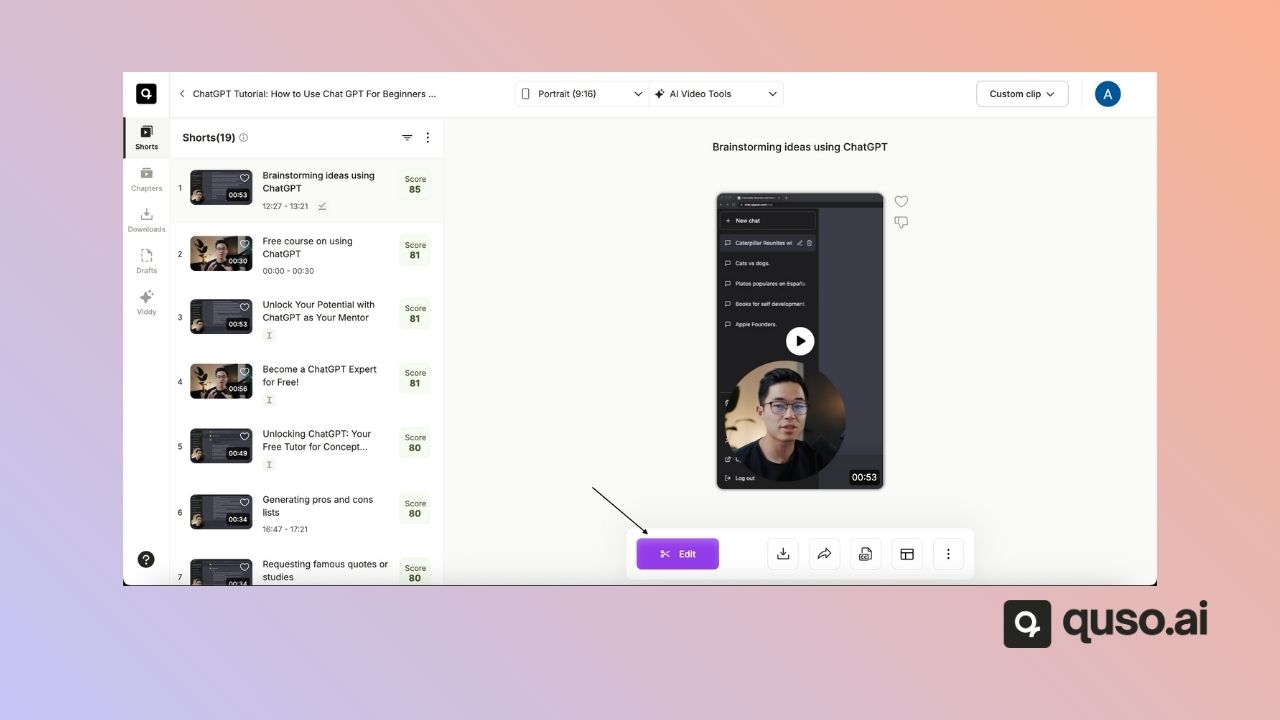Click the video title ChatGPT Tutorial text
This screenshot has width=1280, height=720.
314,94
